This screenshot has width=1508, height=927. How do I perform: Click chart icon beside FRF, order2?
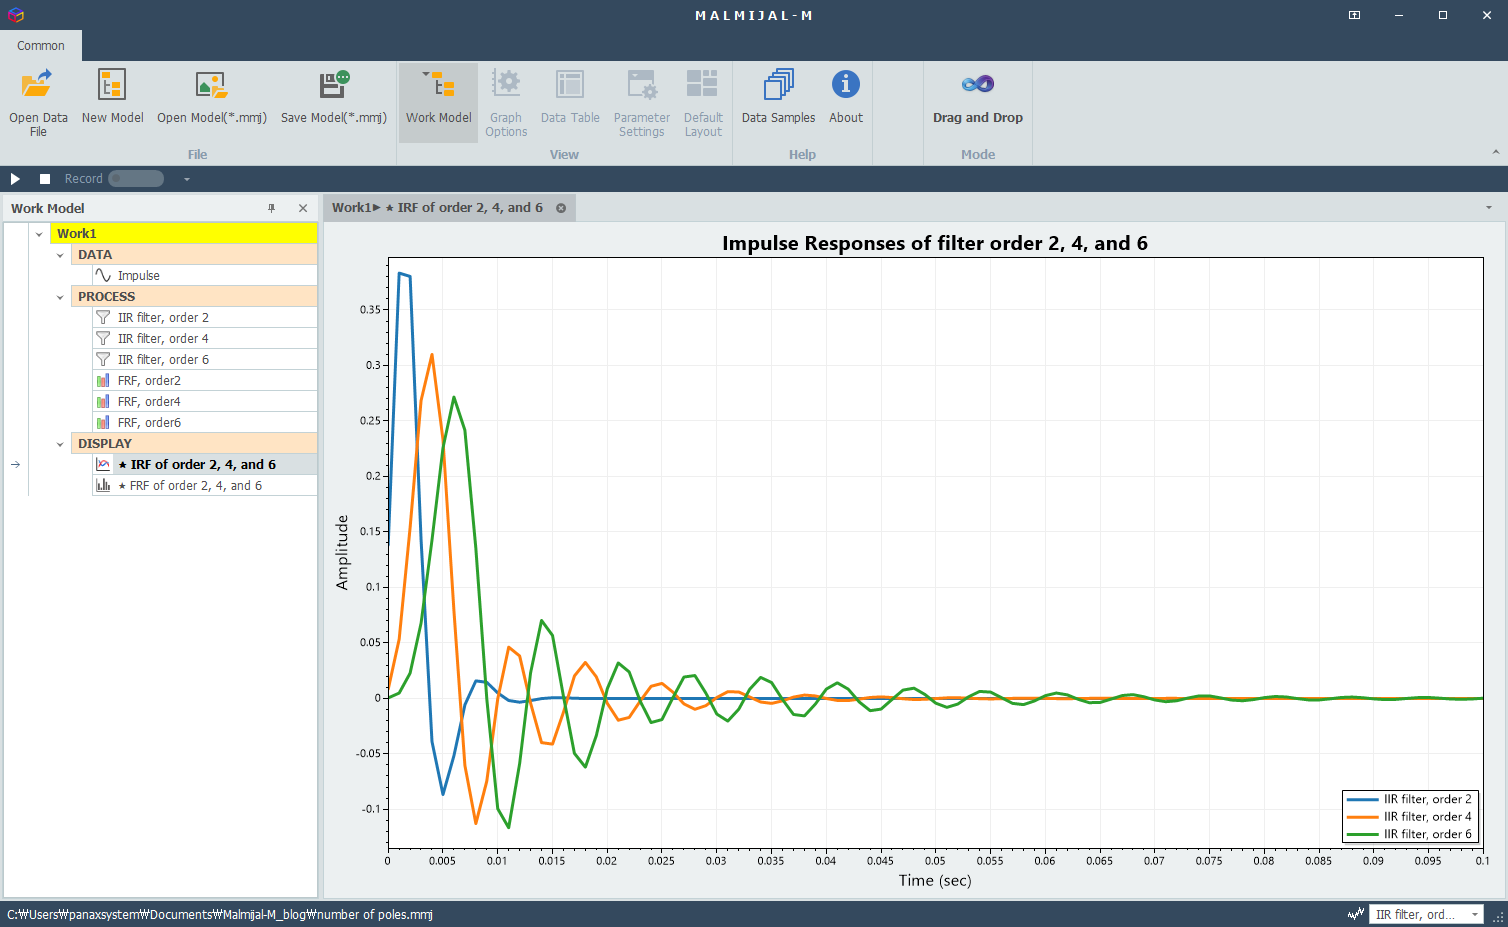pos(103,380)
